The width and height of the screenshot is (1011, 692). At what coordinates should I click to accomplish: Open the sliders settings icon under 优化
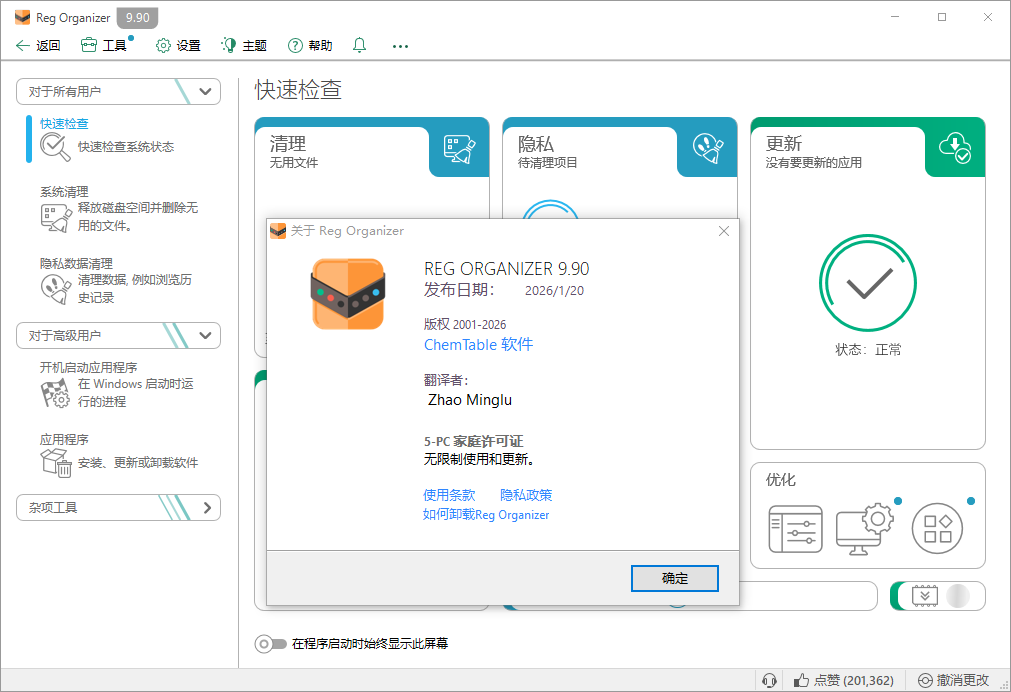pos(795,529)
